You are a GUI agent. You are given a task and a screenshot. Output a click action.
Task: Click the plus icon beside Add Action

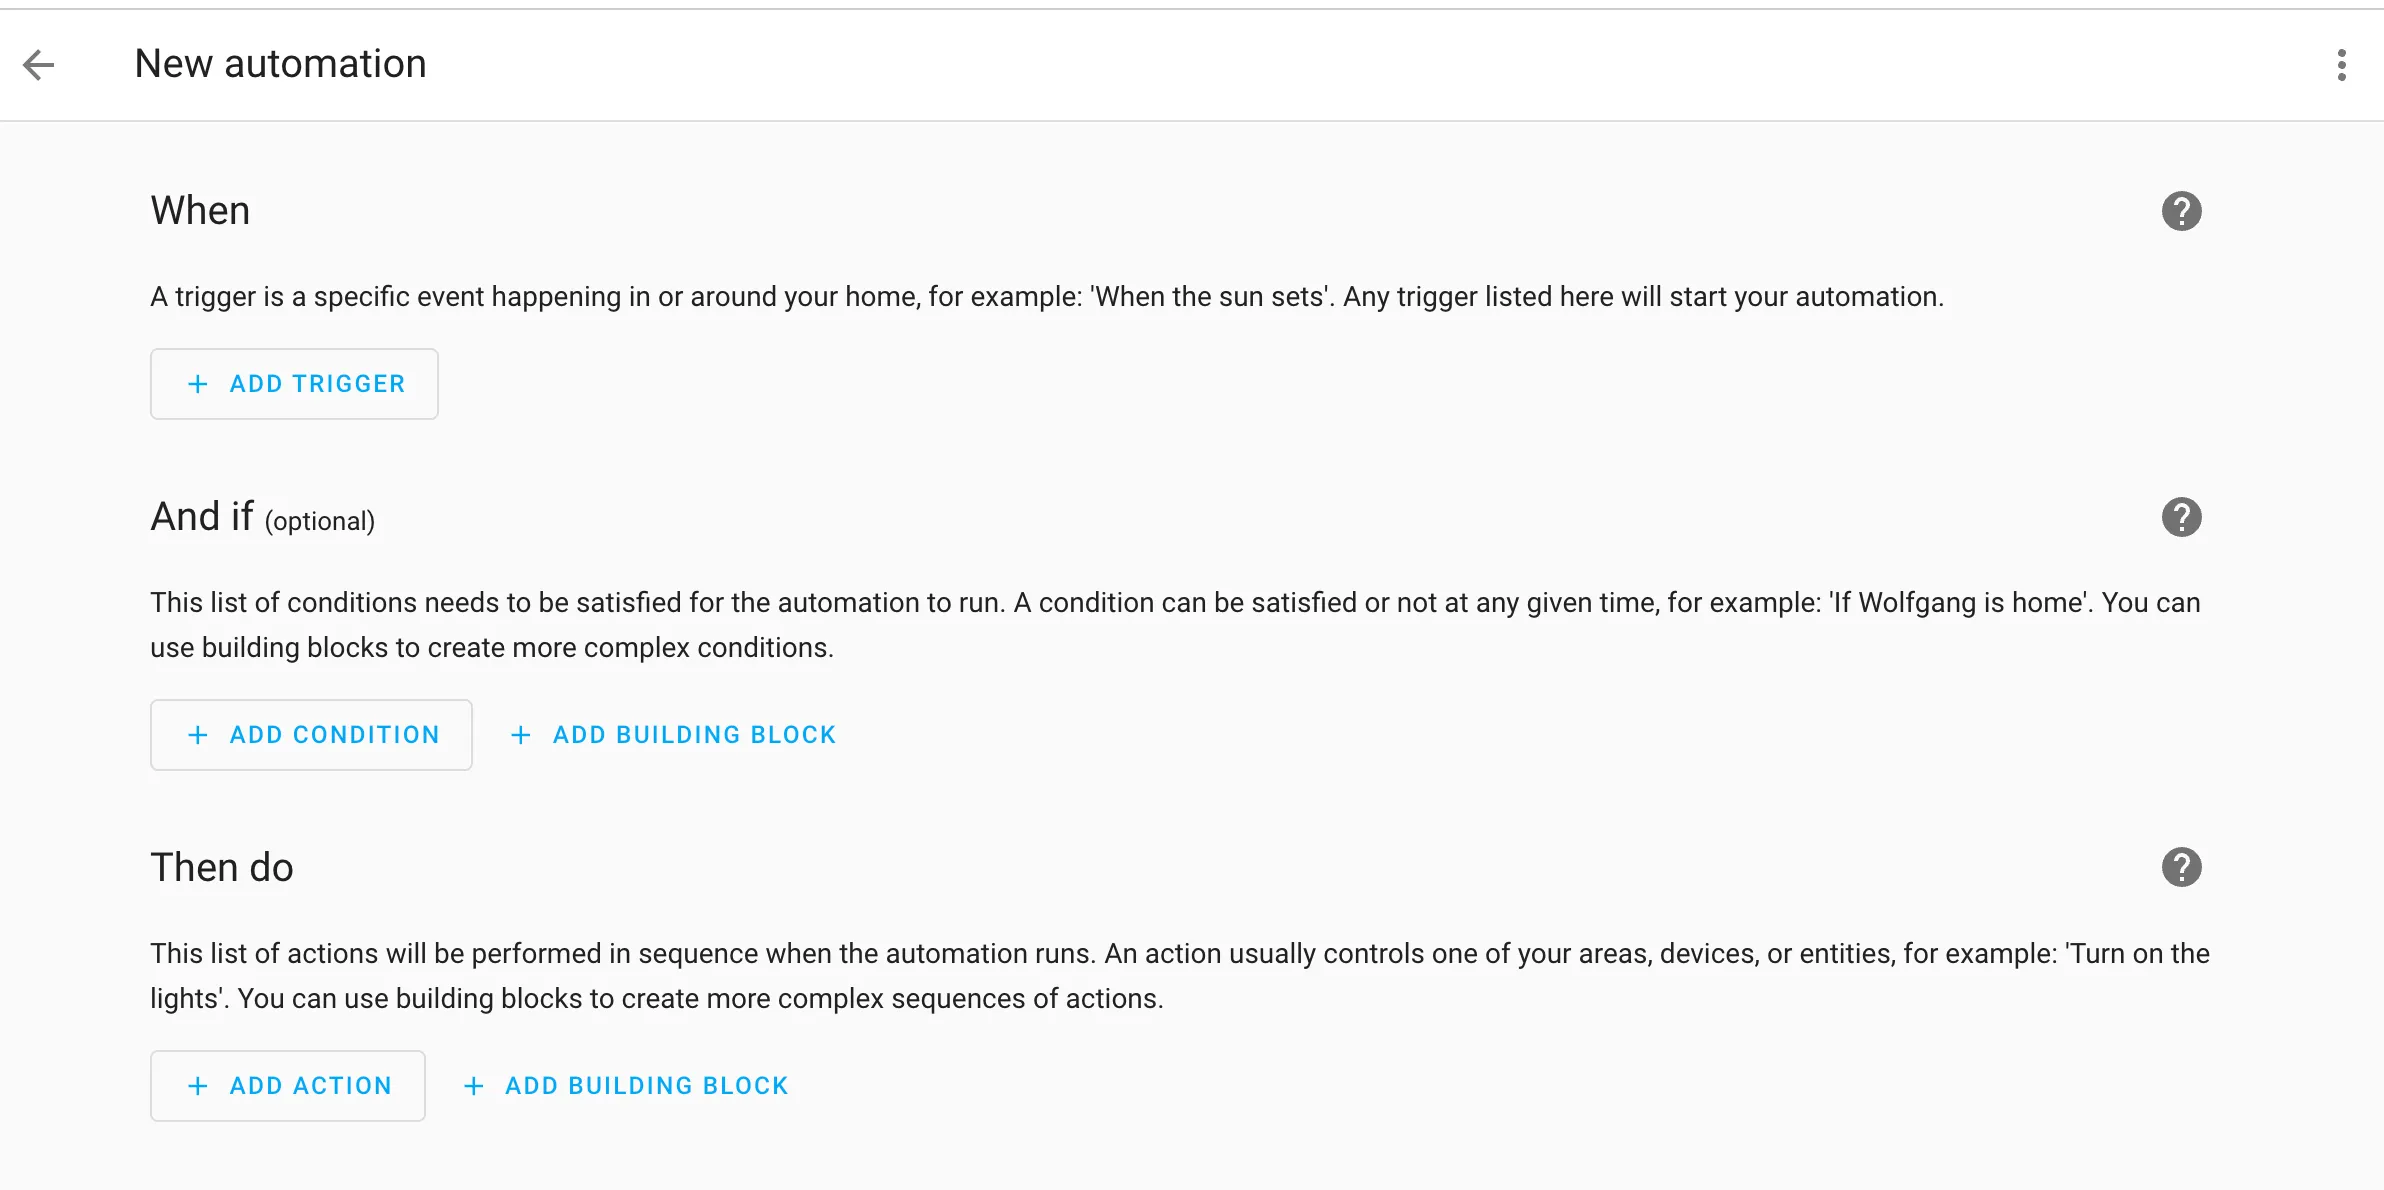coord(198,1086)
